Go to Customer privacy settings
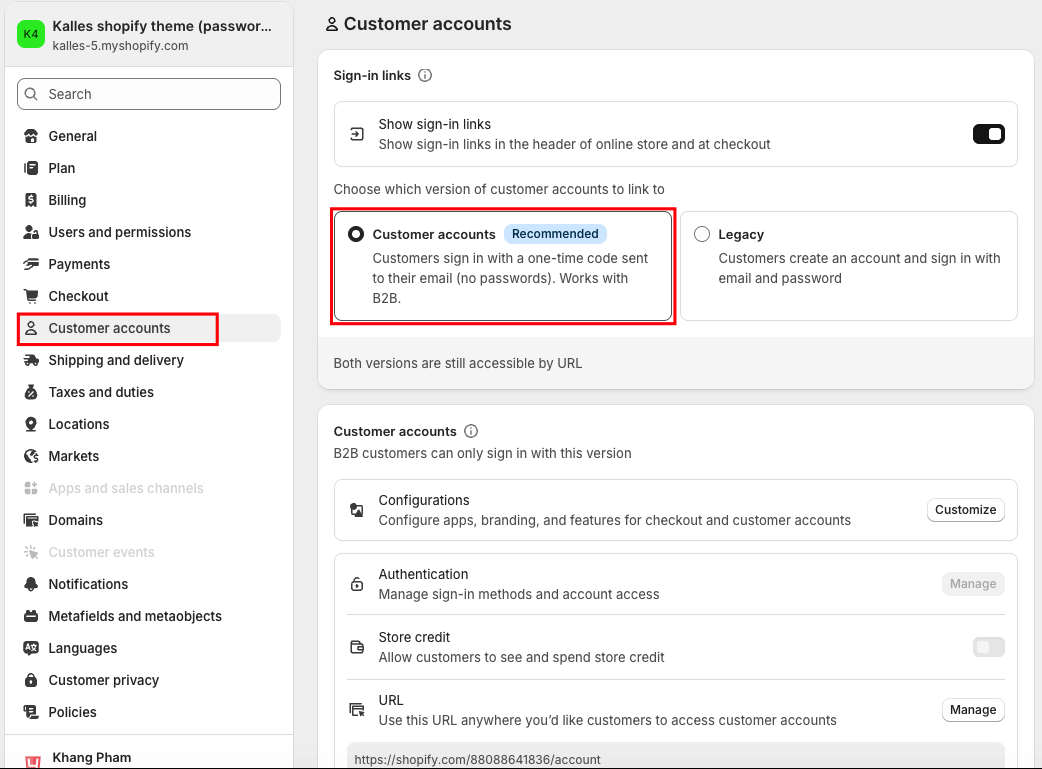1042x769 pixels. [x=103, y=680]
